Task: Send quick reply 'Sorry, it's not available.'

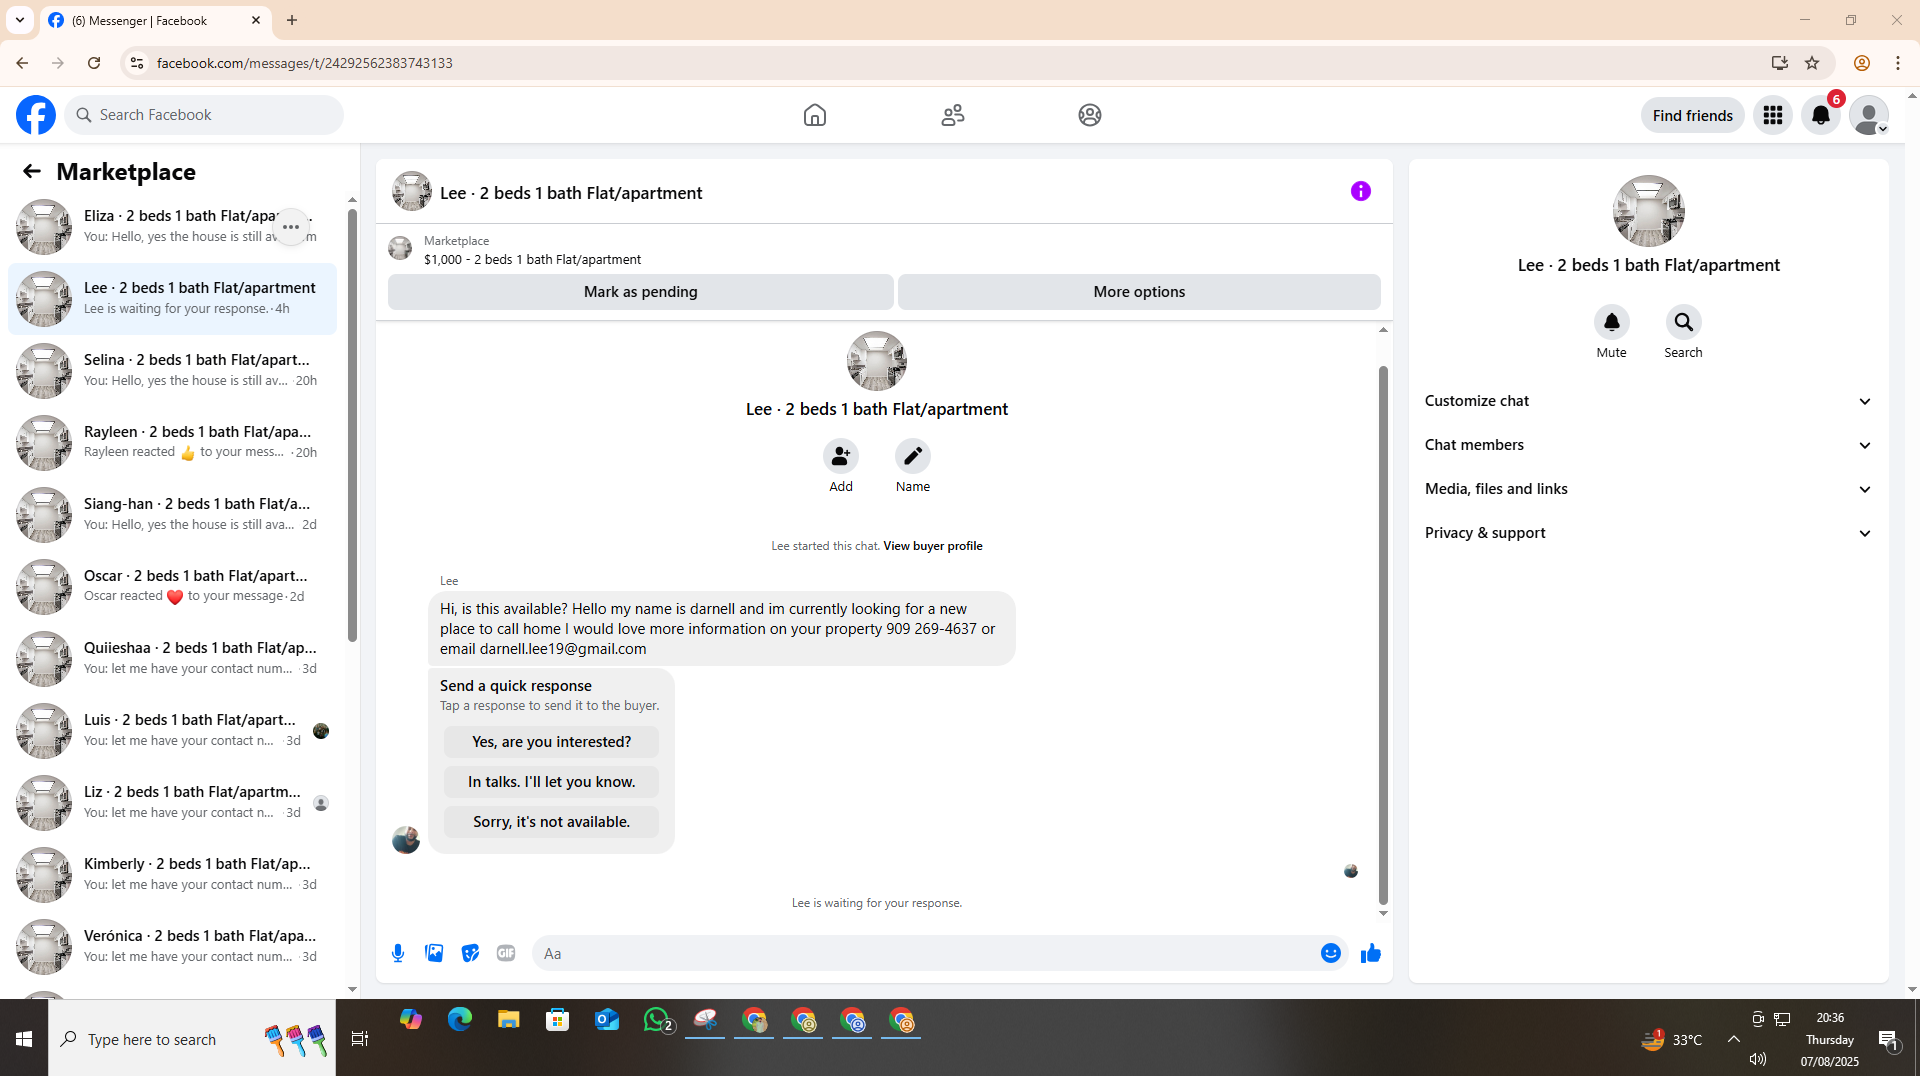Action: click(x=552, y=822)
